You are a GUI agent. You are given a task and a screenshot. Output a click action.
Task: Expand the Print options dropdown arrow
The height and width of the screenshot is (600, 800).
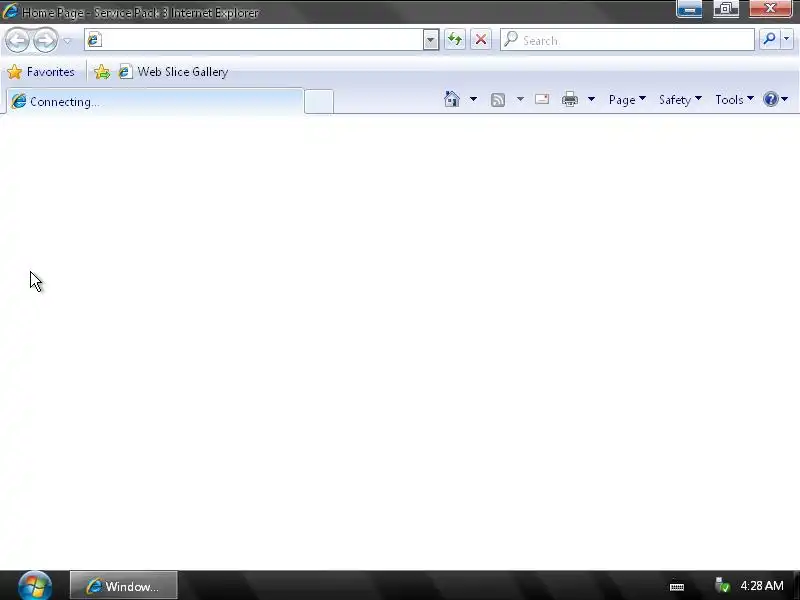[591, 99]
